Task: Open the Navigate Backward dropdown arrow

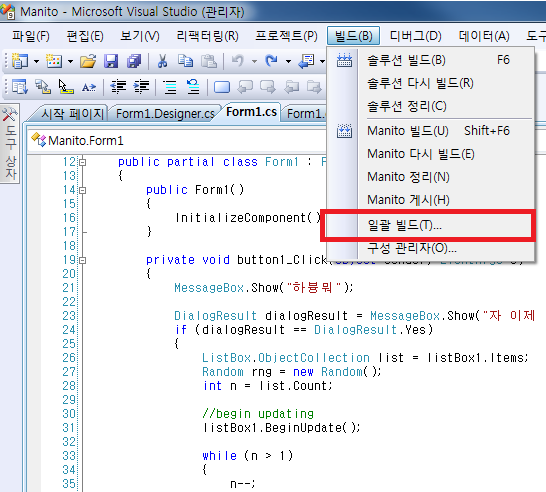Action: (x=322, y=62)
